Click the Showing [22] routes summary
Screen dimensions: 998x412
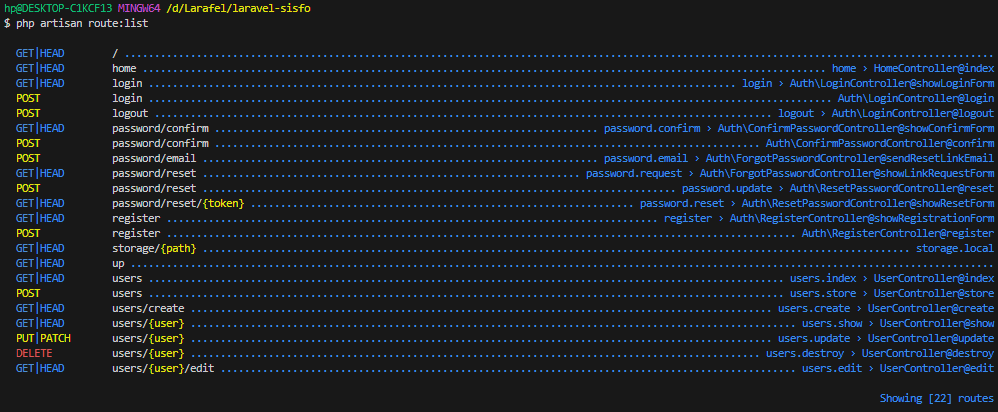click(x=936, y=398)
